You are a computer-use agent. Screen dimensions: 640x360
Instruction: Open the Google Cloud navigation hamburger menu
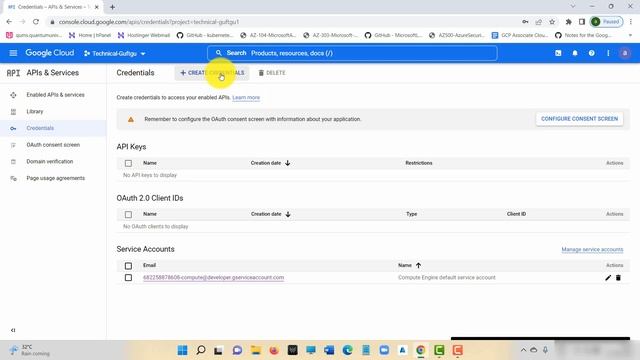13,53
